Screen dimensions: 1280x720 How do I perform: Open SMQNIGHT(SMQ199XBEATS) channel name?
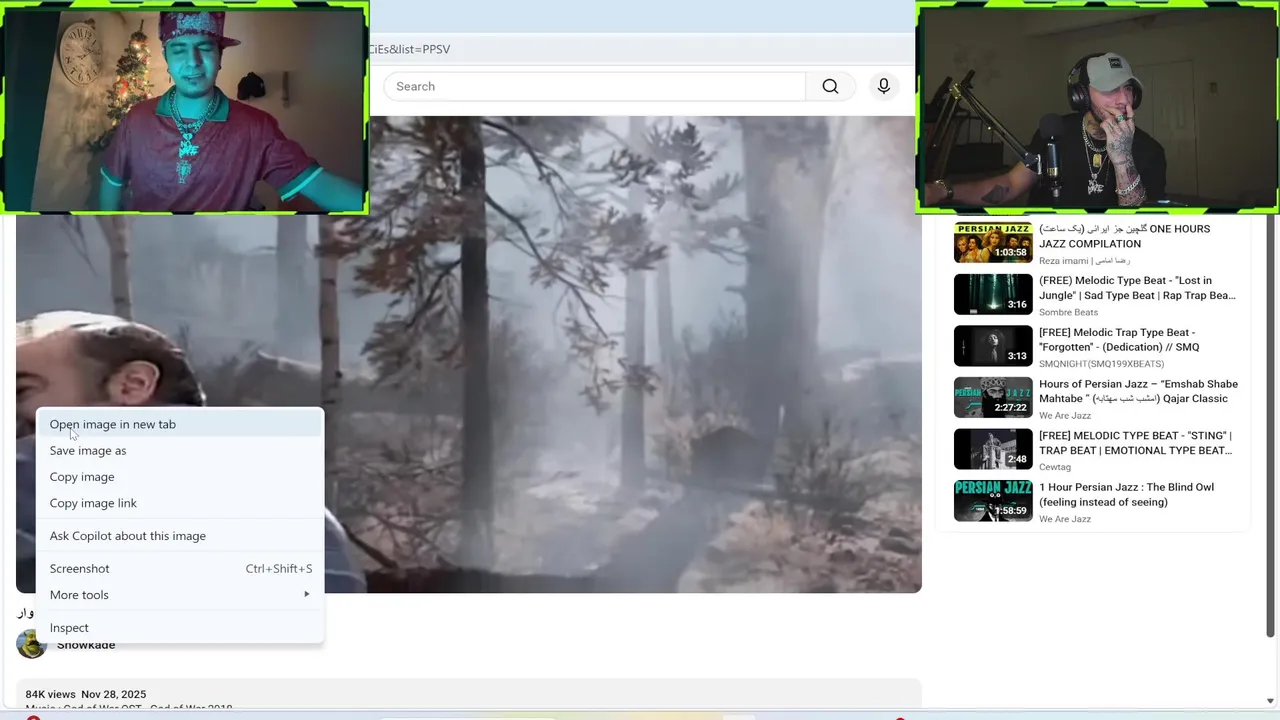point(1101,364)
